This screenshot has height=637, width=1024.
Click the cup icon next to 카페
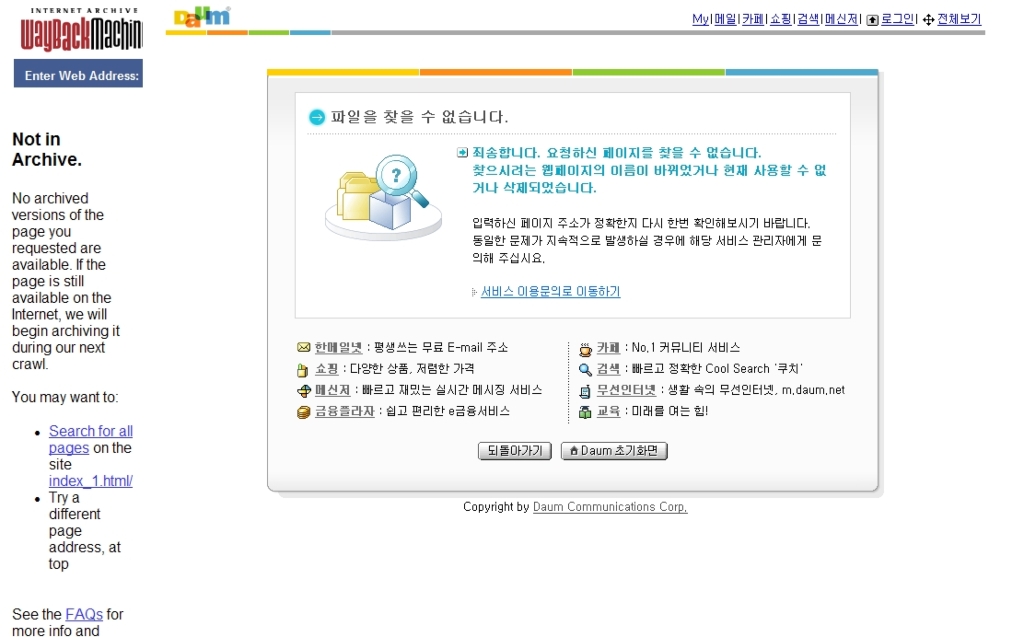(x=585, y=349)
